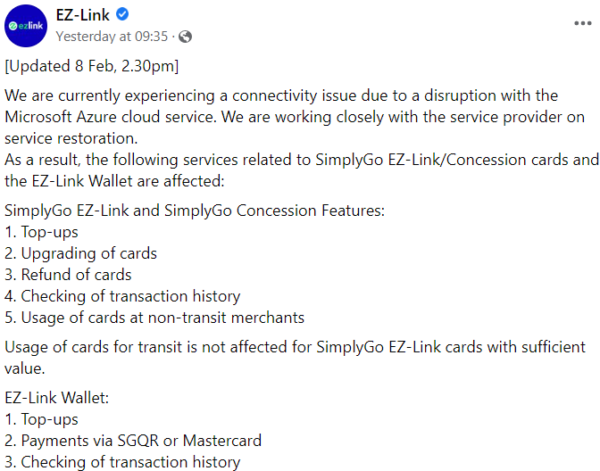Image resolution: width=600 pixels, height=471 pixels.
Task: Open the three-dot post options menu
Action: [582, 22]
